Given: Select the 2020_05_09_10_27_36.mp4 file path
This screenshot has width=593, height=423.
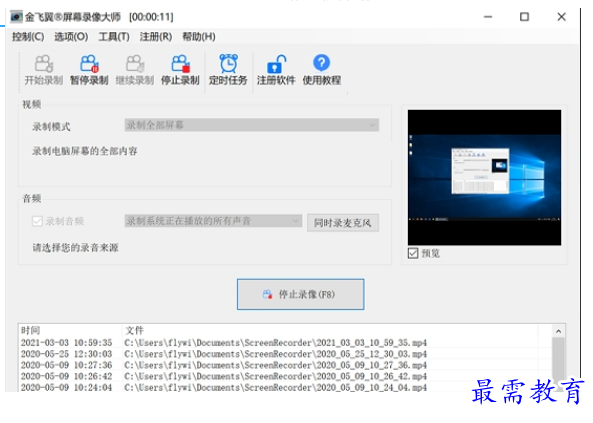Looking at the screenshot, I should pos(275,365).
